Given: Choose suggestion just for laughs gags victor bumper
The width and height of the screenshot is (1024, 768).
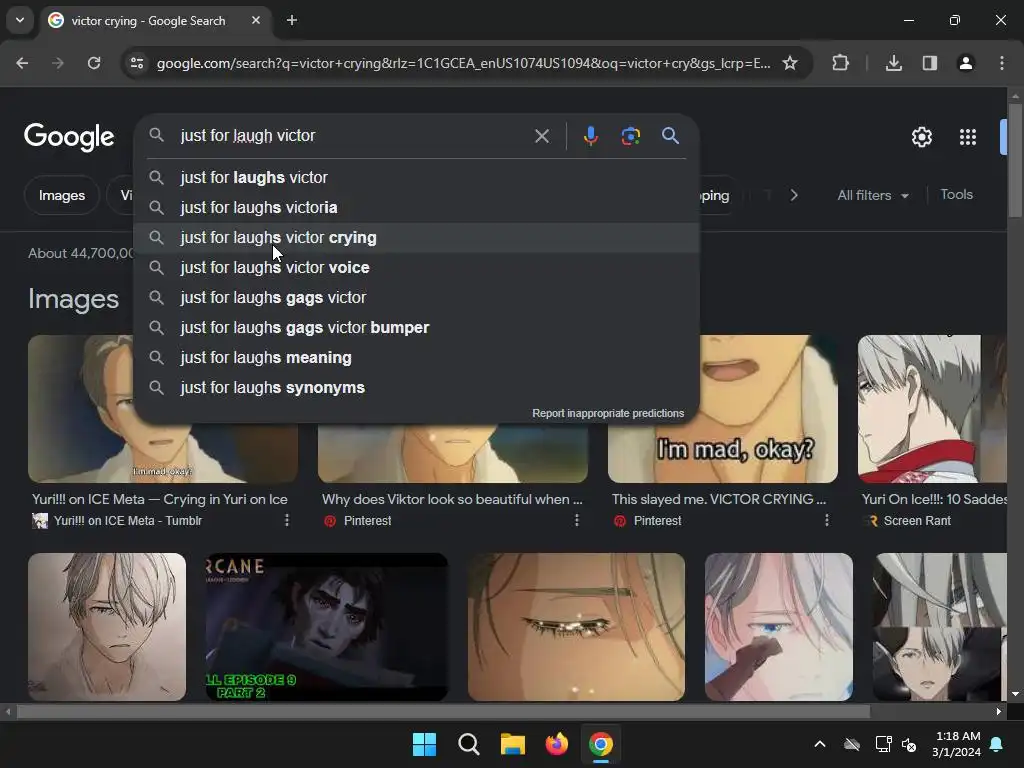Looking at the screenshot, I should point(417,328).
